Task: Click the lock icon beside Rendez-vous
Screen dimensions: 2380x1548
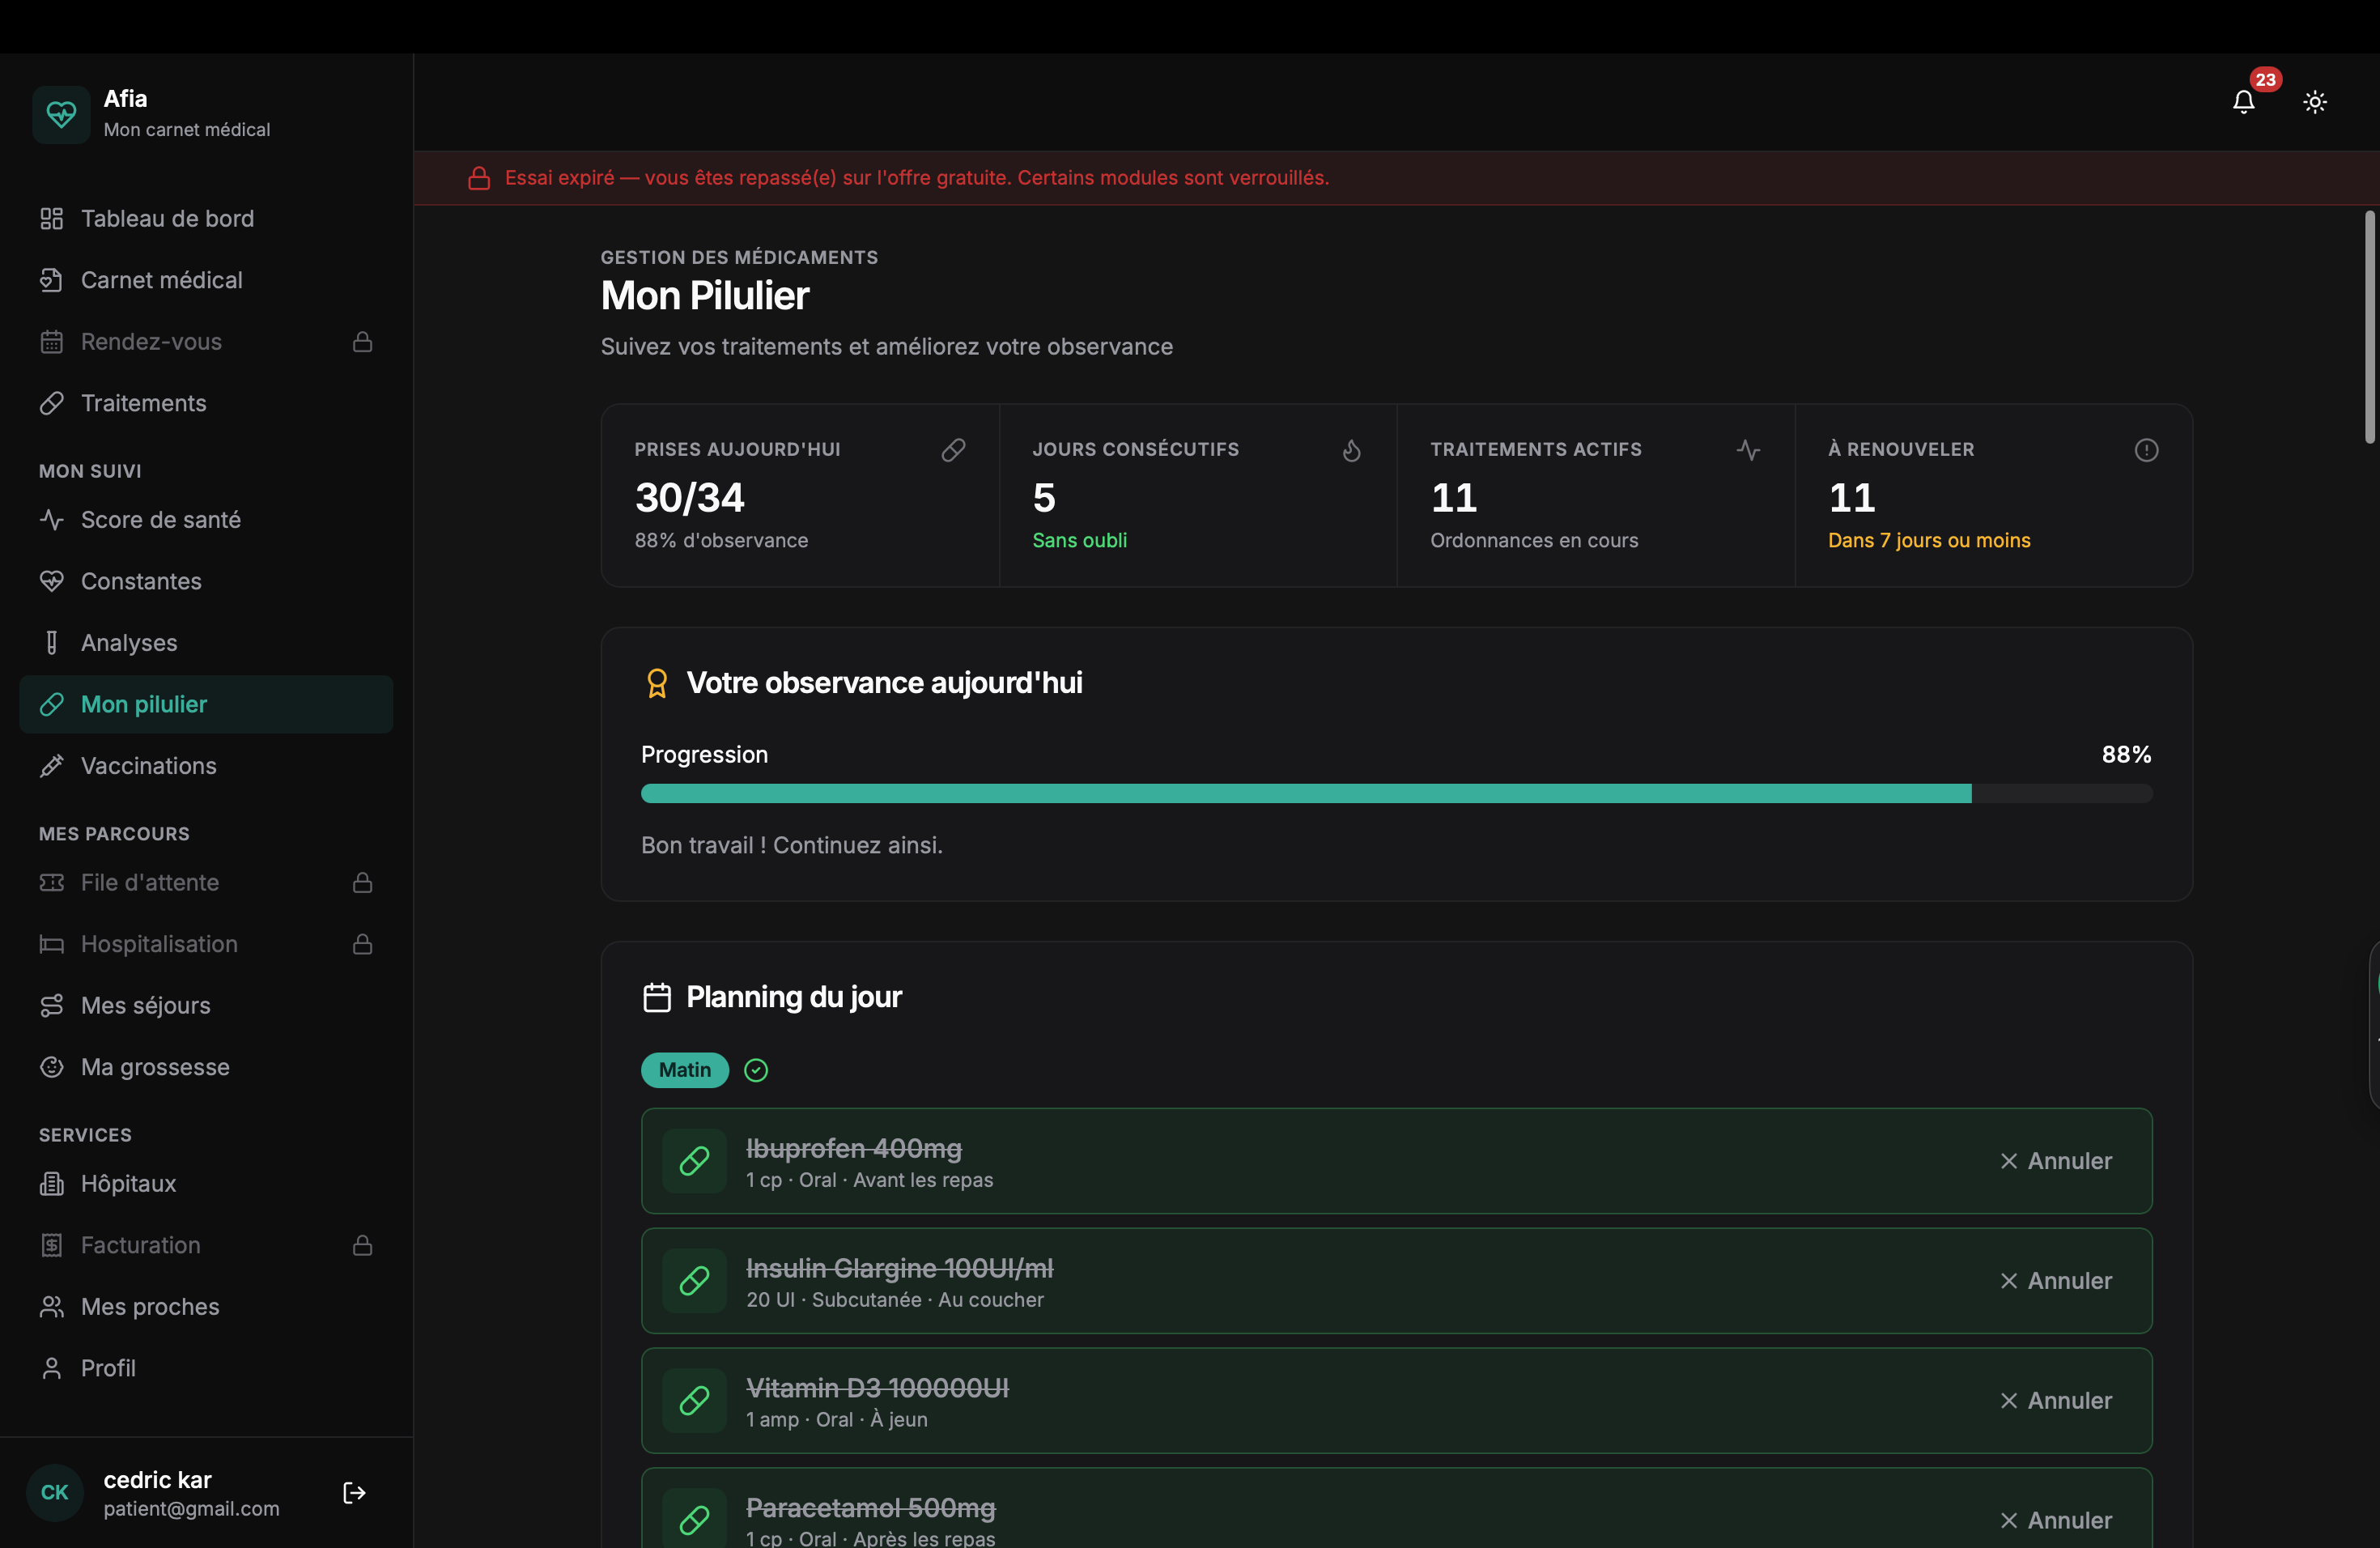Action: pos(363,342)
